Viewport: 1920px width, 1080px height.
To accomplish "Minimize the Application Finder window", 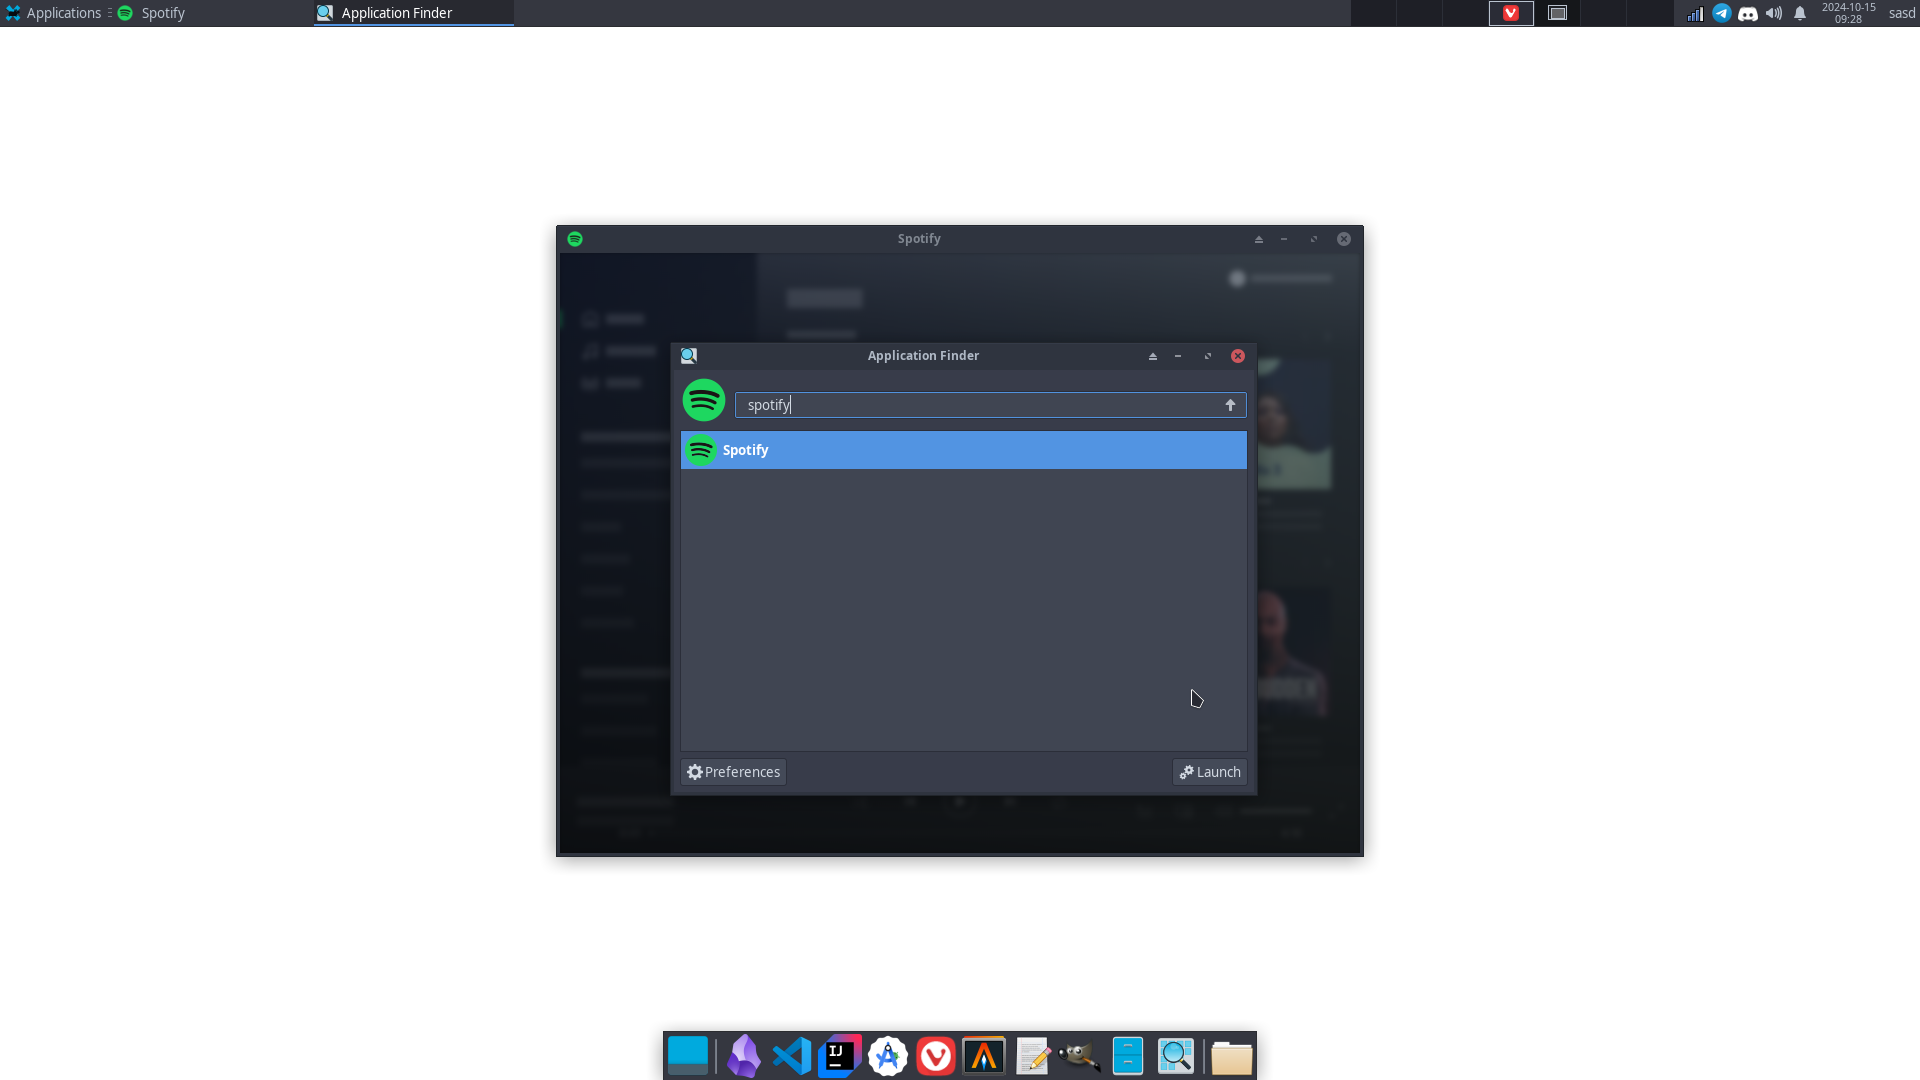I will pyautogui.click(x=1178, y=356).
